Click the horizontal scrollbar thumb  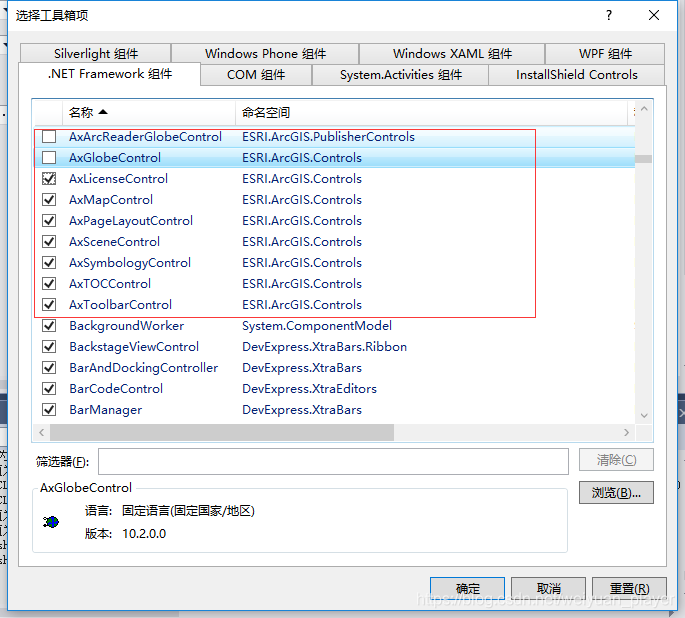point(222,432)
